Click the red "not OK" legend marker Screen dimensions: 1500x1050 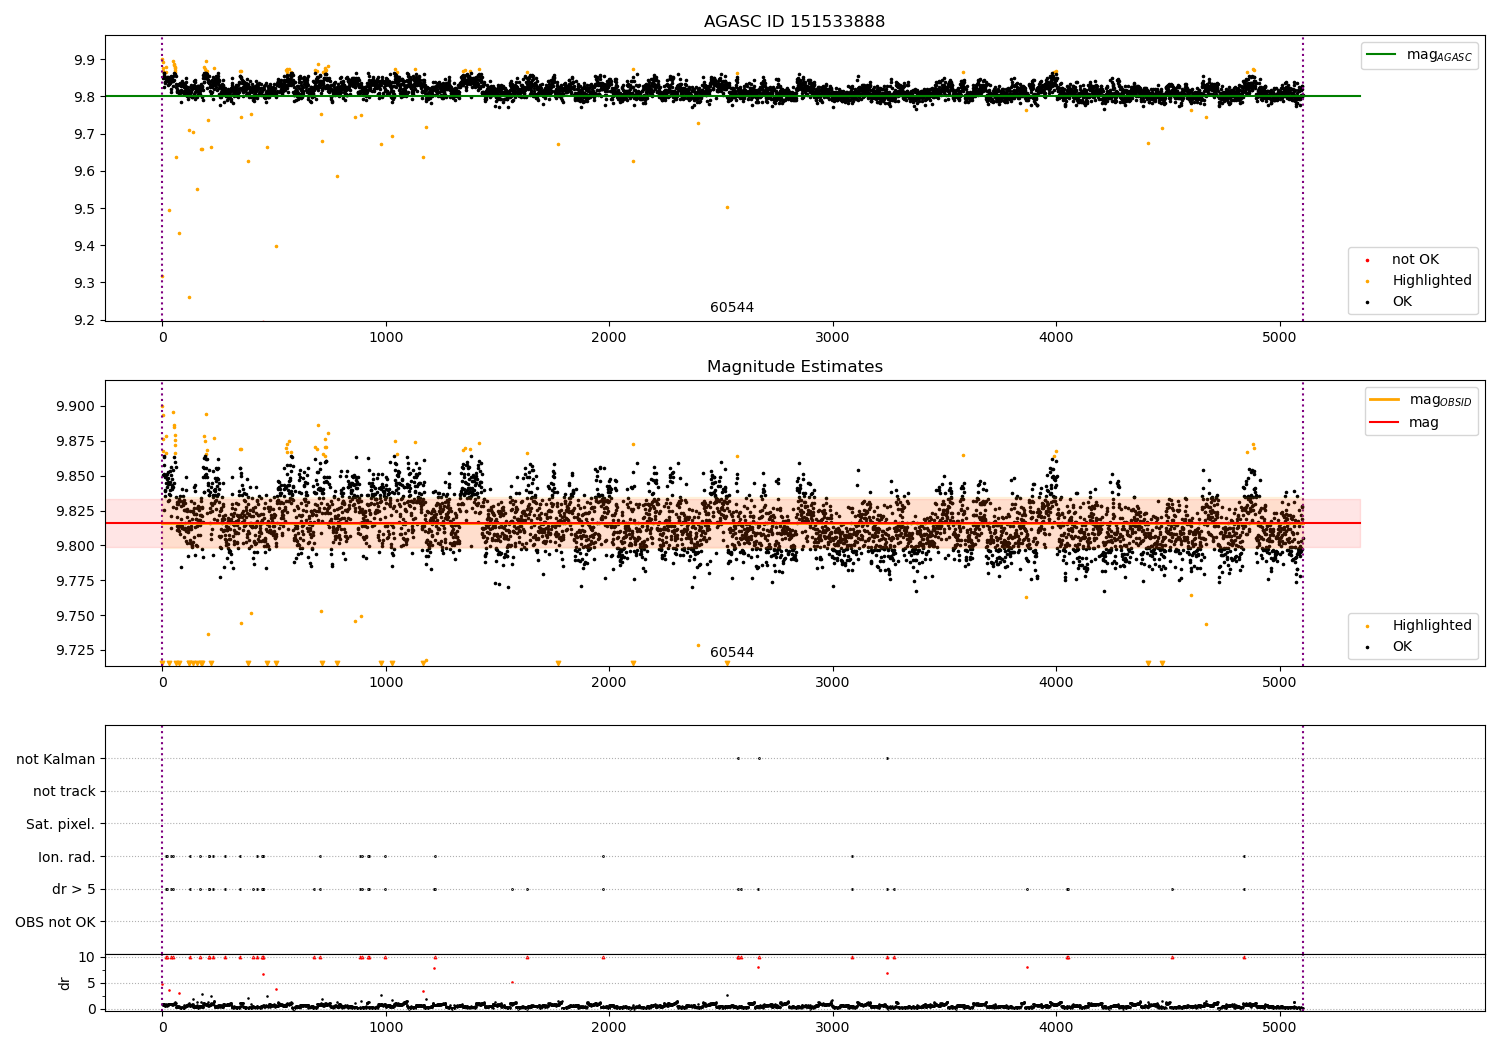pyautogui.click(x=1367, y=261)
